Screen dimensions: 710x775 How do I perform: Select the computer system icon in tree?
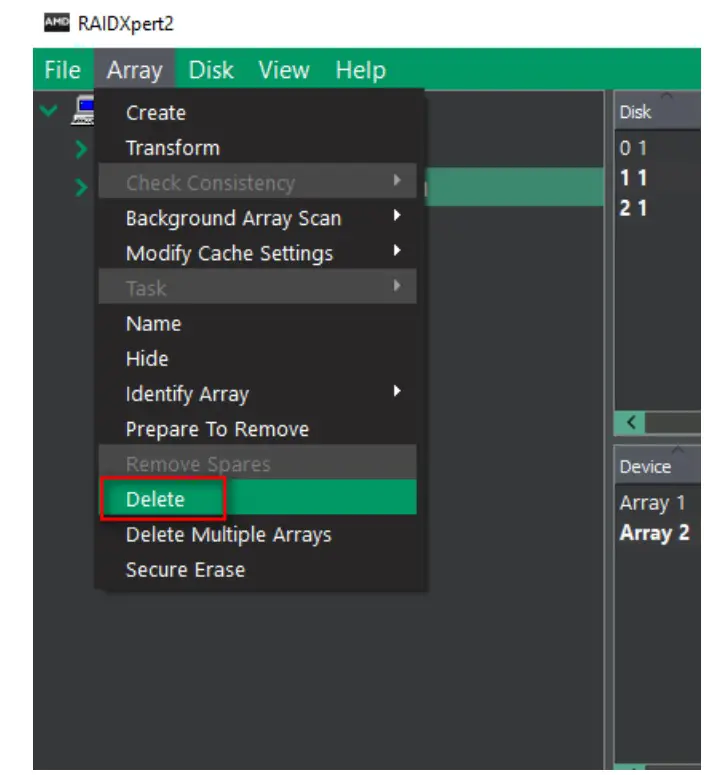[x=83, y=110]
